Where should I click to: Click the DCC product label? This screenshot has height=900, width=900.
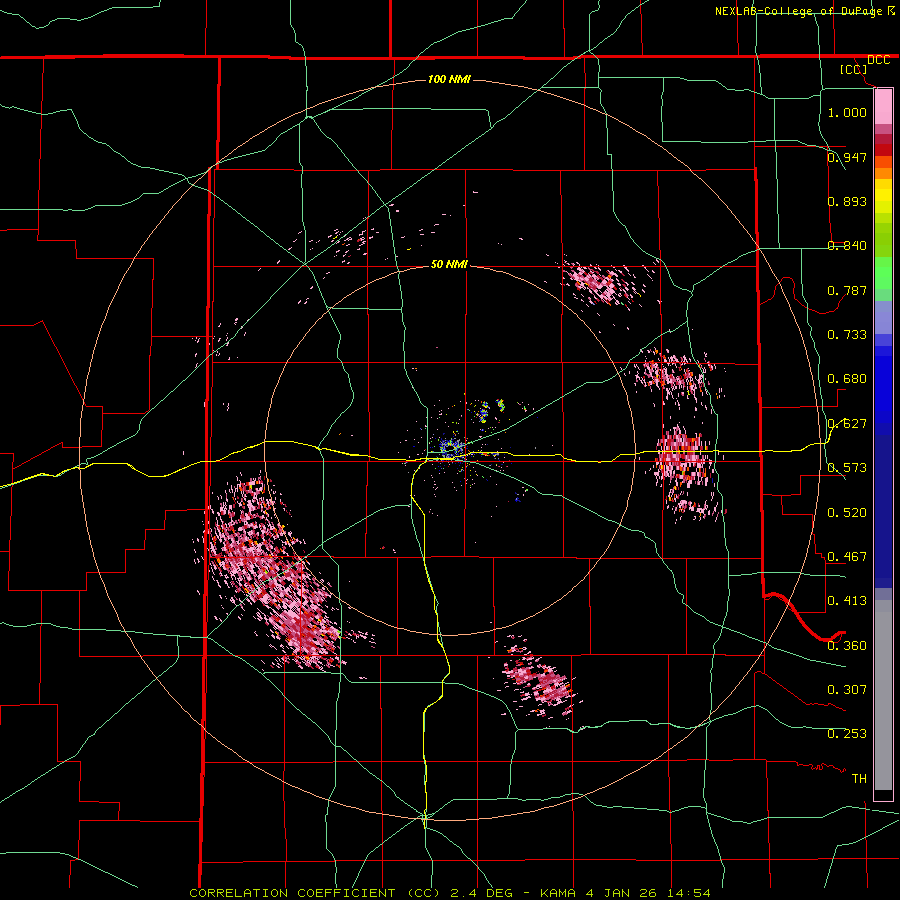[878, 60]
